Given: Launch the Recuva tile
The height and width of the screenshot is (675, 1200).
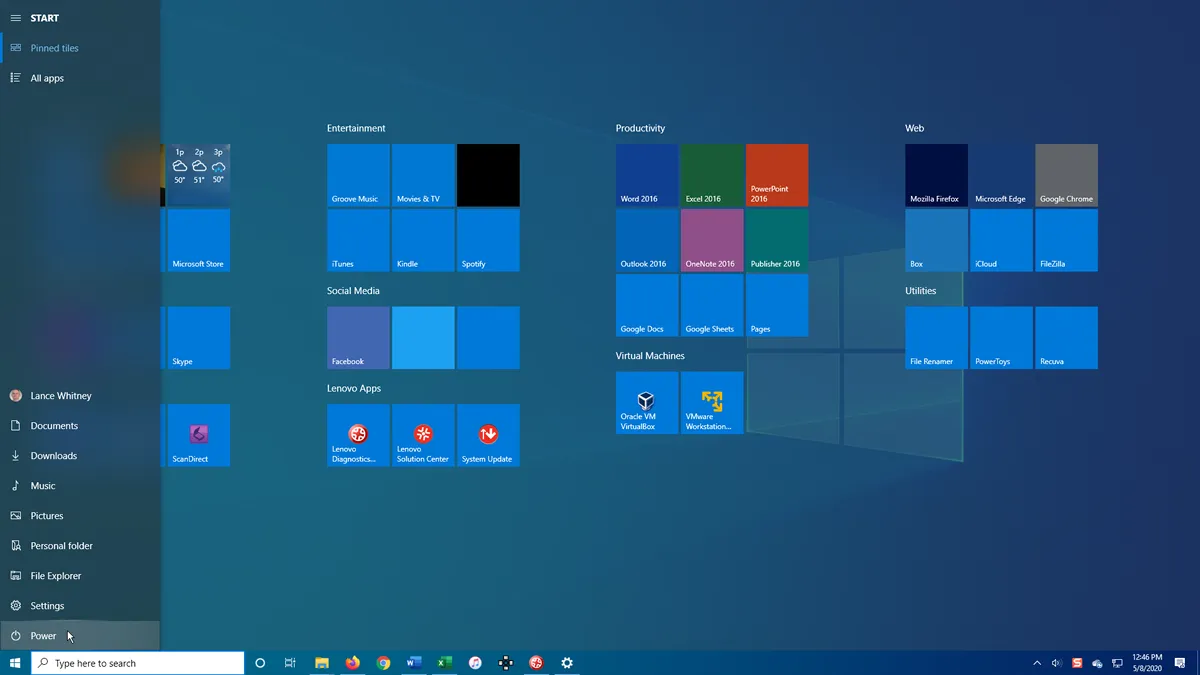Looking at the screenshot, I should (x=1066, y=338).
